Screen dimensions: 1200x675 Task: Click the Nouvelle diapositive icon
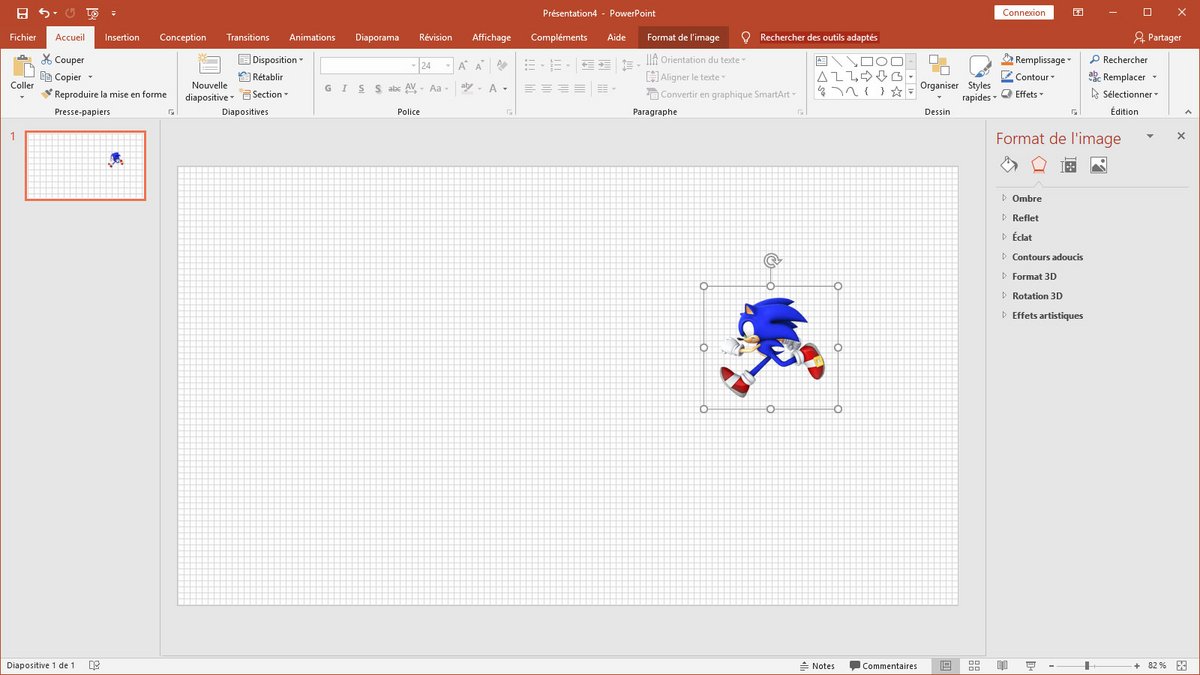[210, 66]
